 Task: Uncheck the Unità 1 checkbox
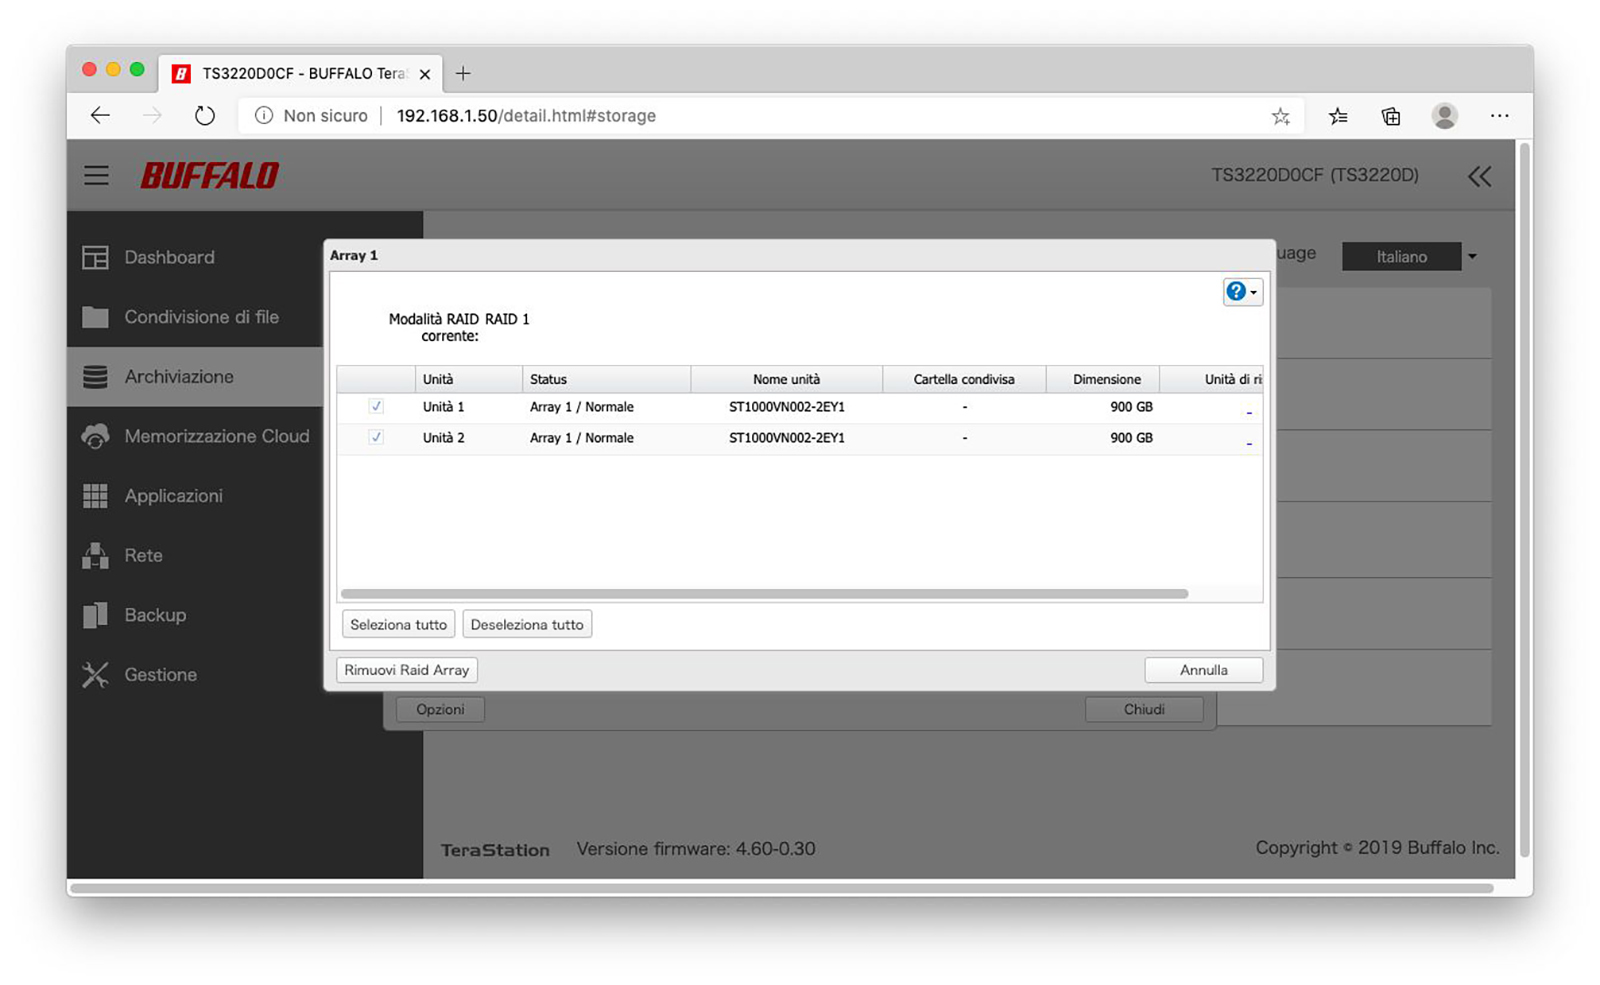coord(376,407)
